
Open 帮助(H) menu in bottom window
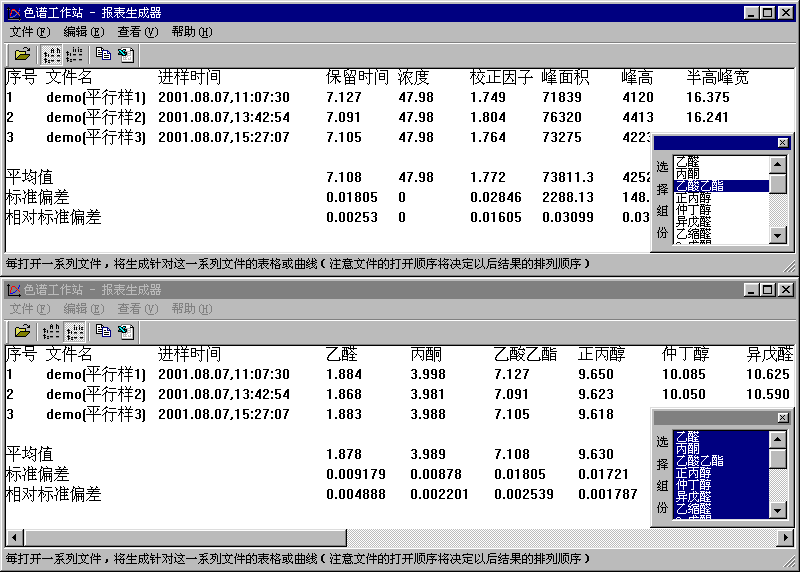192,309
